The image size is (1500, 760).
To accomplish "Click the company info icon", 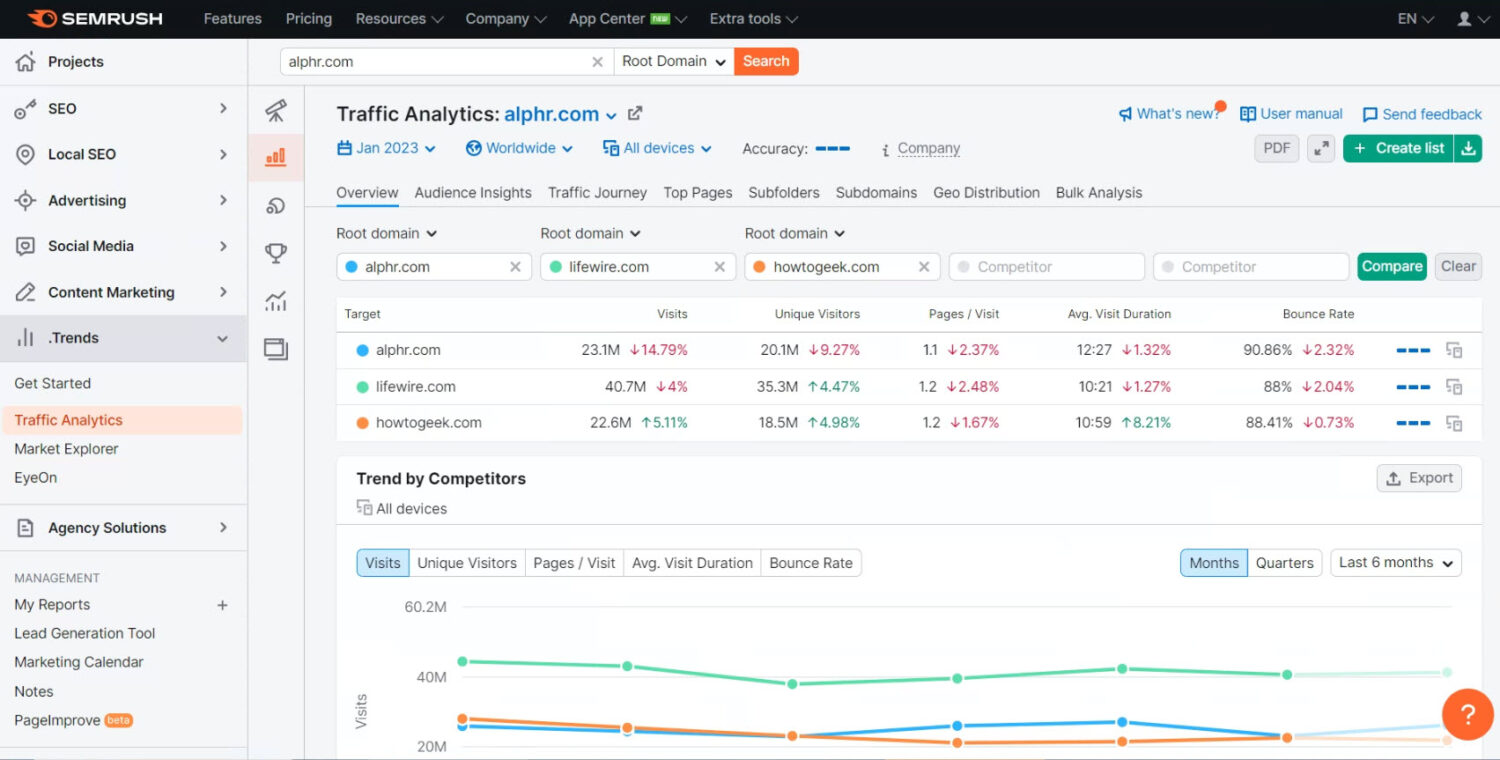I will pyautogui.click(x=885, y=150).
